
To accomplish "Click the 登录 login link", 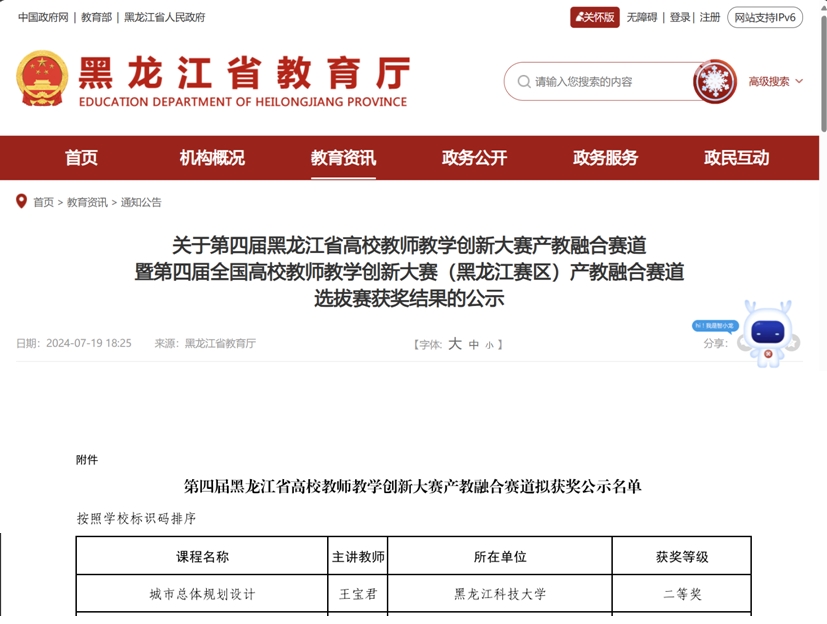I will pos(680,17).
